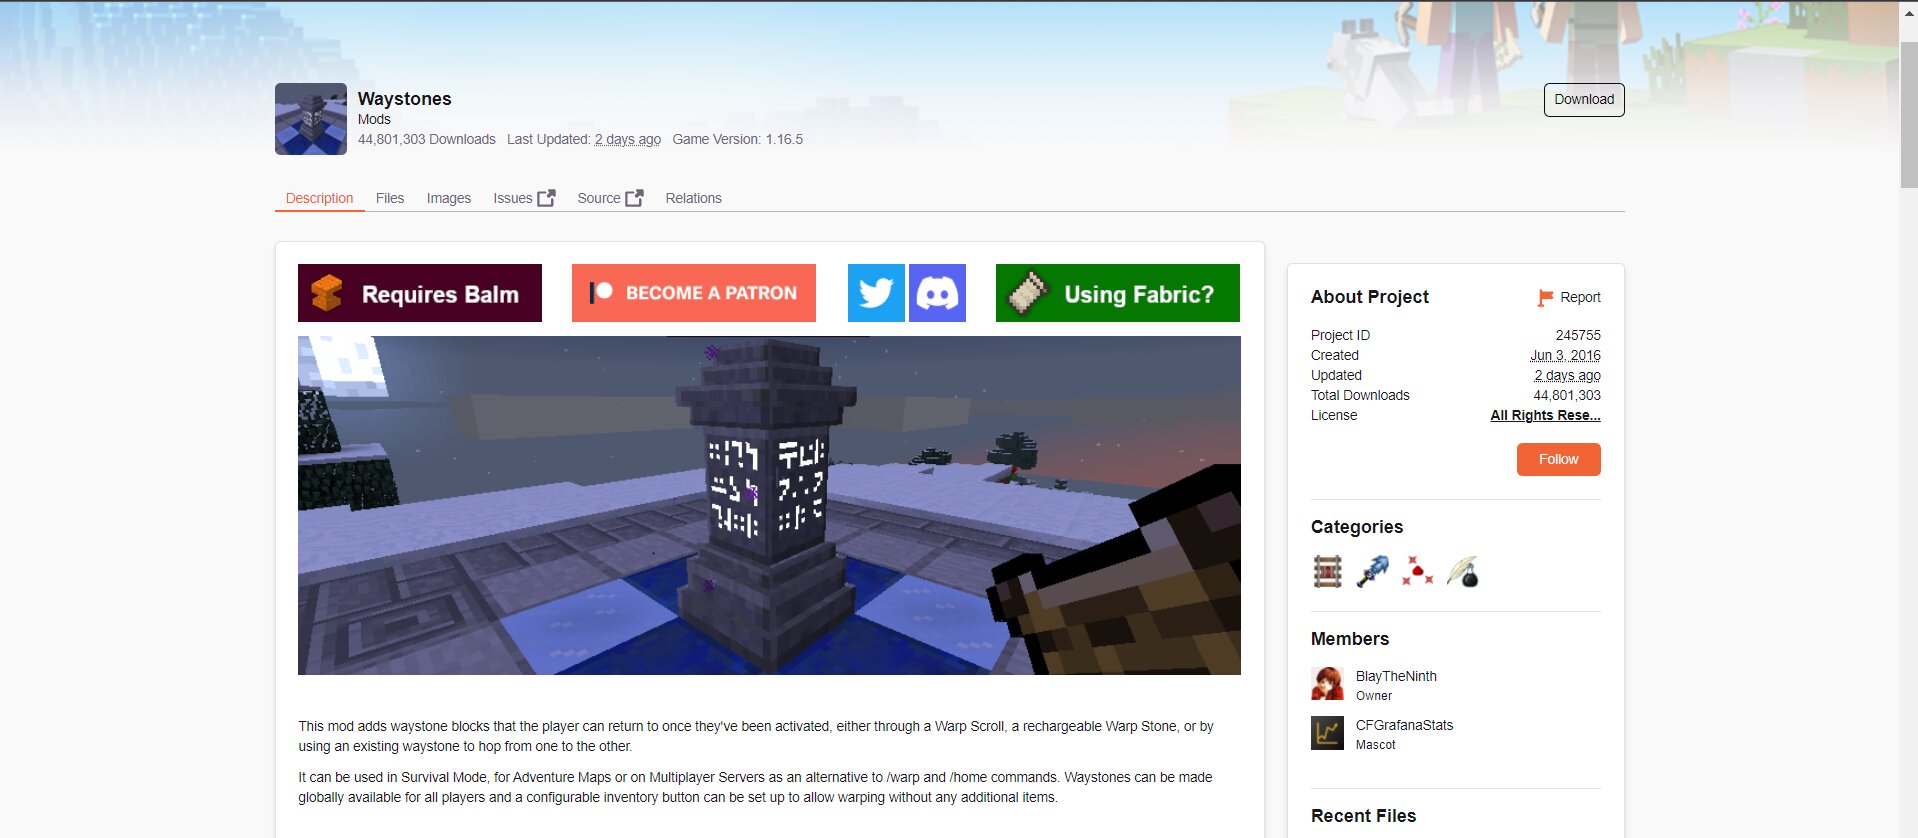Screen dimensions: 1918x838
Task: Click the Waystones project title
Action: tap(405, 99)
